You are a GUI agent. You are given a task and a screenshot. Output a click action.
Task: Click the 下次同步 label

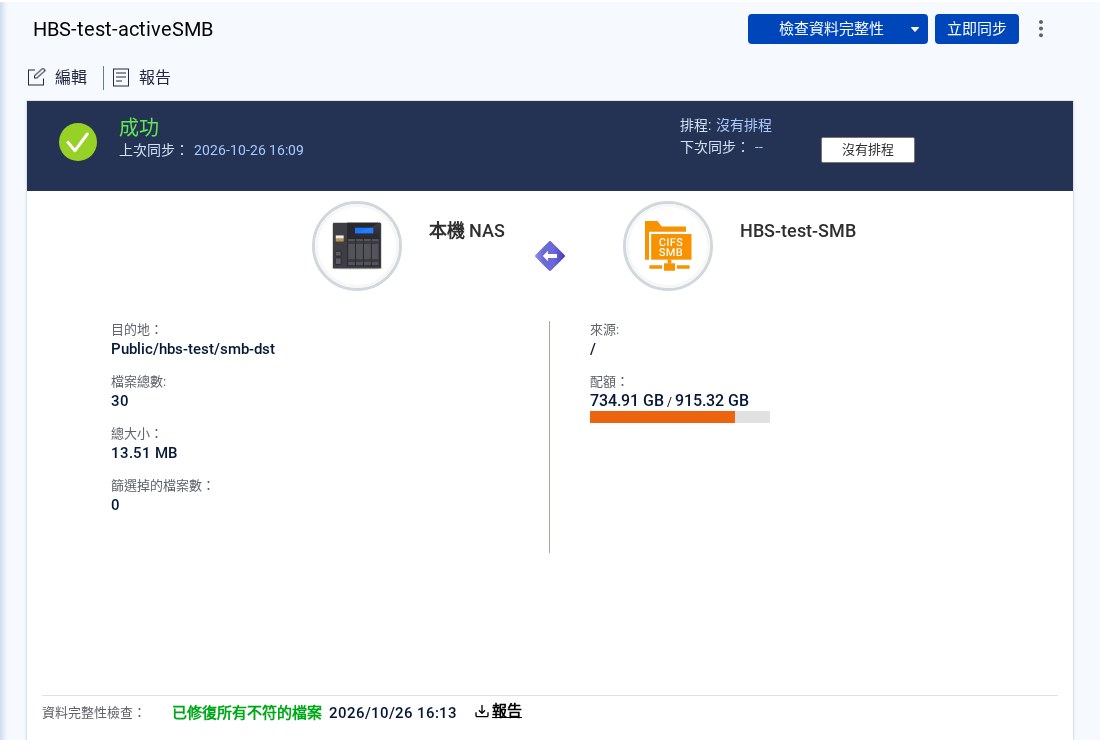point(713,147)
